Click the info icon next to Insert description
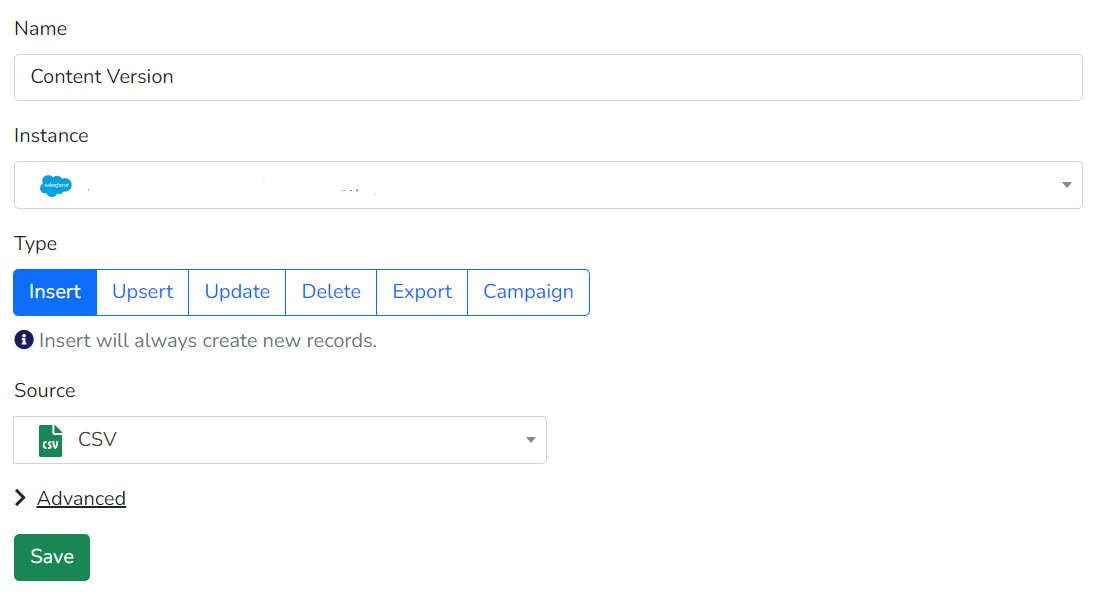This screenshot has width=1096, height=605. click(x=22, y=339)
